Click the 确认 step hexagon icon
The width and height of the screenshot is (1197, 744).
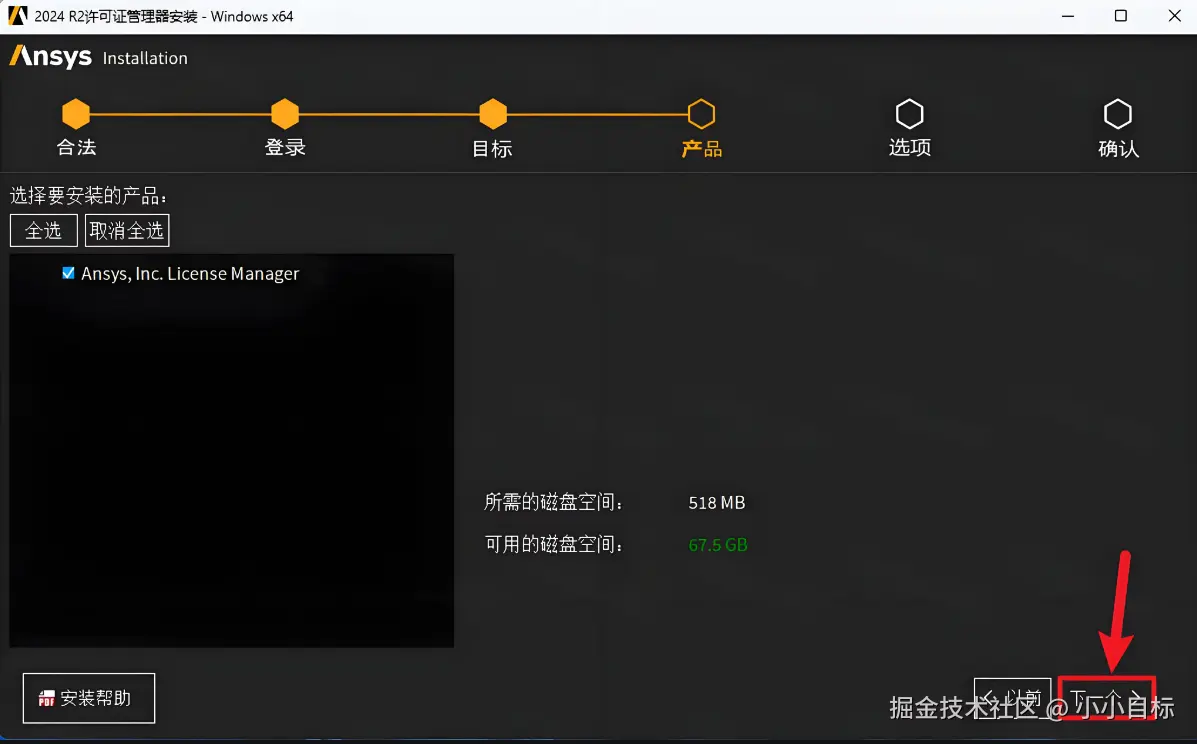pos(1118,114)
